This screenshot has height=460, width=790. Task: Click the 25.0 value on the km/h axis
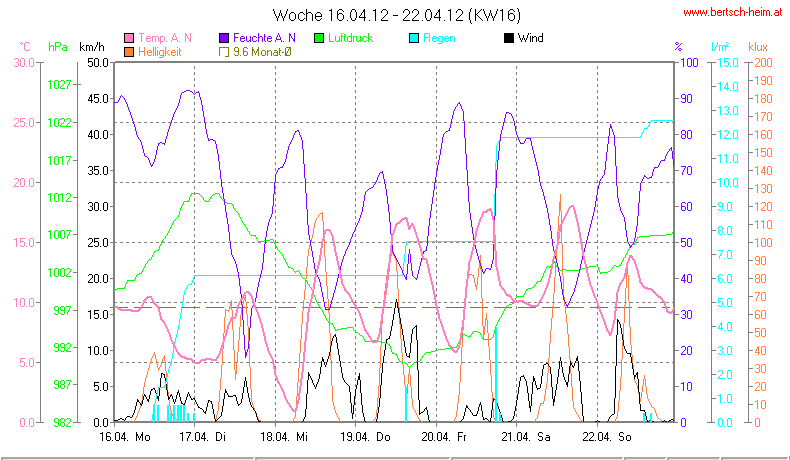(x=98, y=243)
